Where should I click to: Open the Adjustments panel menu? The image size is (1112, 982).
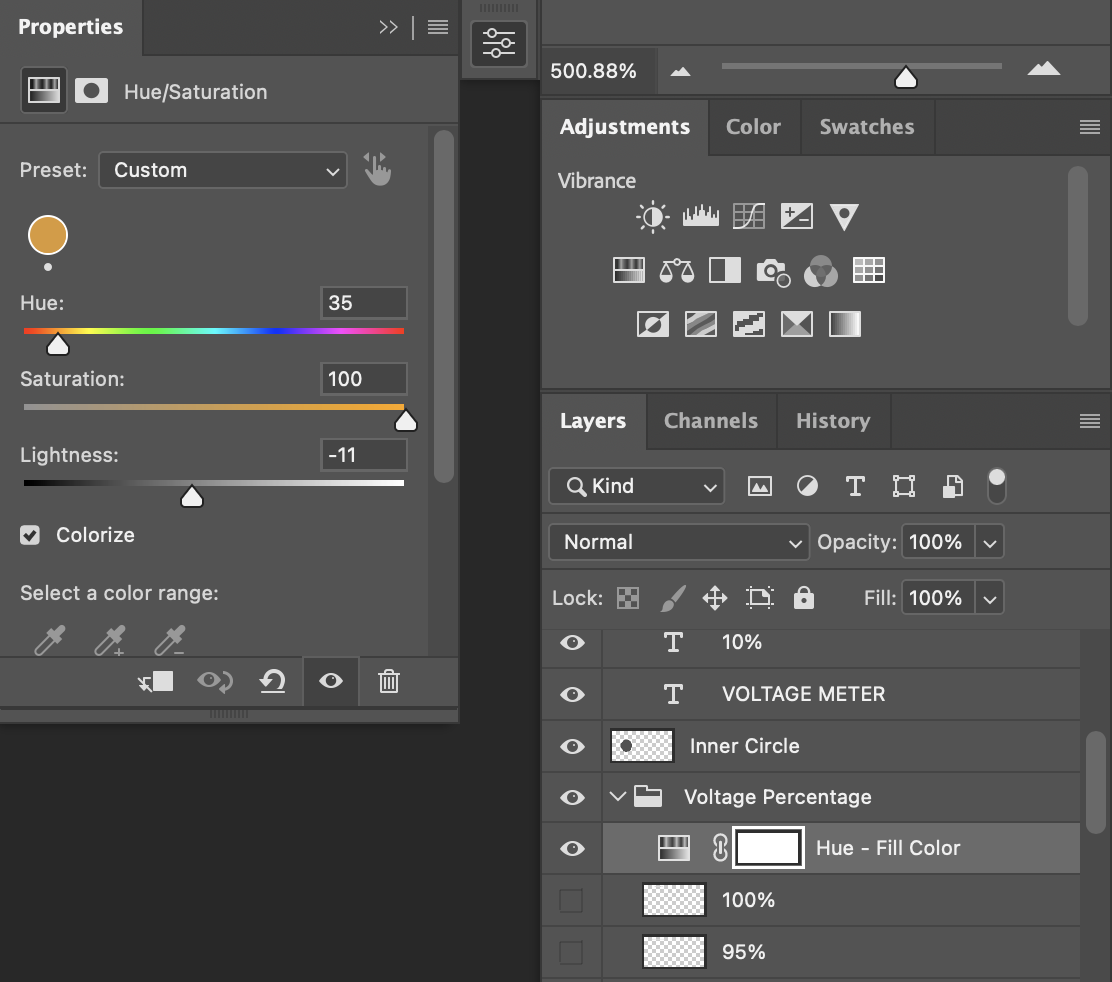coord(1090,127)
